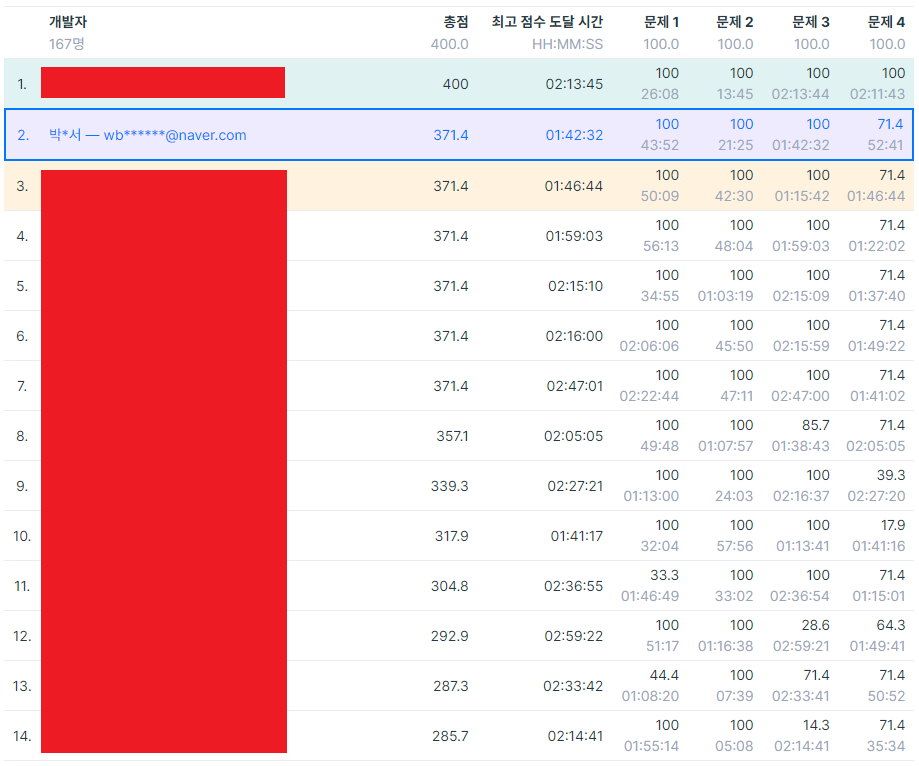Image resolution: width=919 pixels, height=766 pixels.
Task: Select the time 02:59:22 in rank 12
Action: tap(574, 636)
